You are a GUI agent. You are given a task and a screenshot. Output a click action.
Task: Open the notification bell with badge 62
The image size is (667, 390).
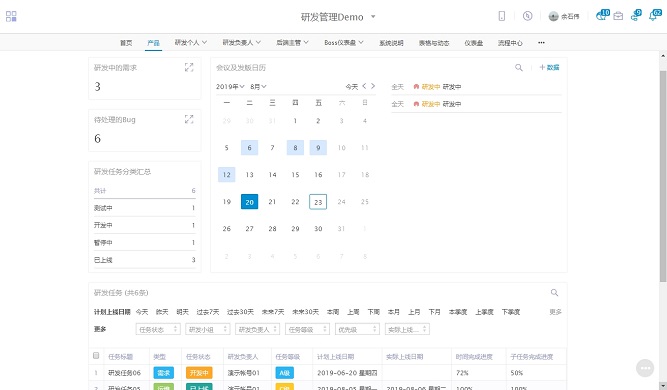pyautogui.click(x=654, y=16)
